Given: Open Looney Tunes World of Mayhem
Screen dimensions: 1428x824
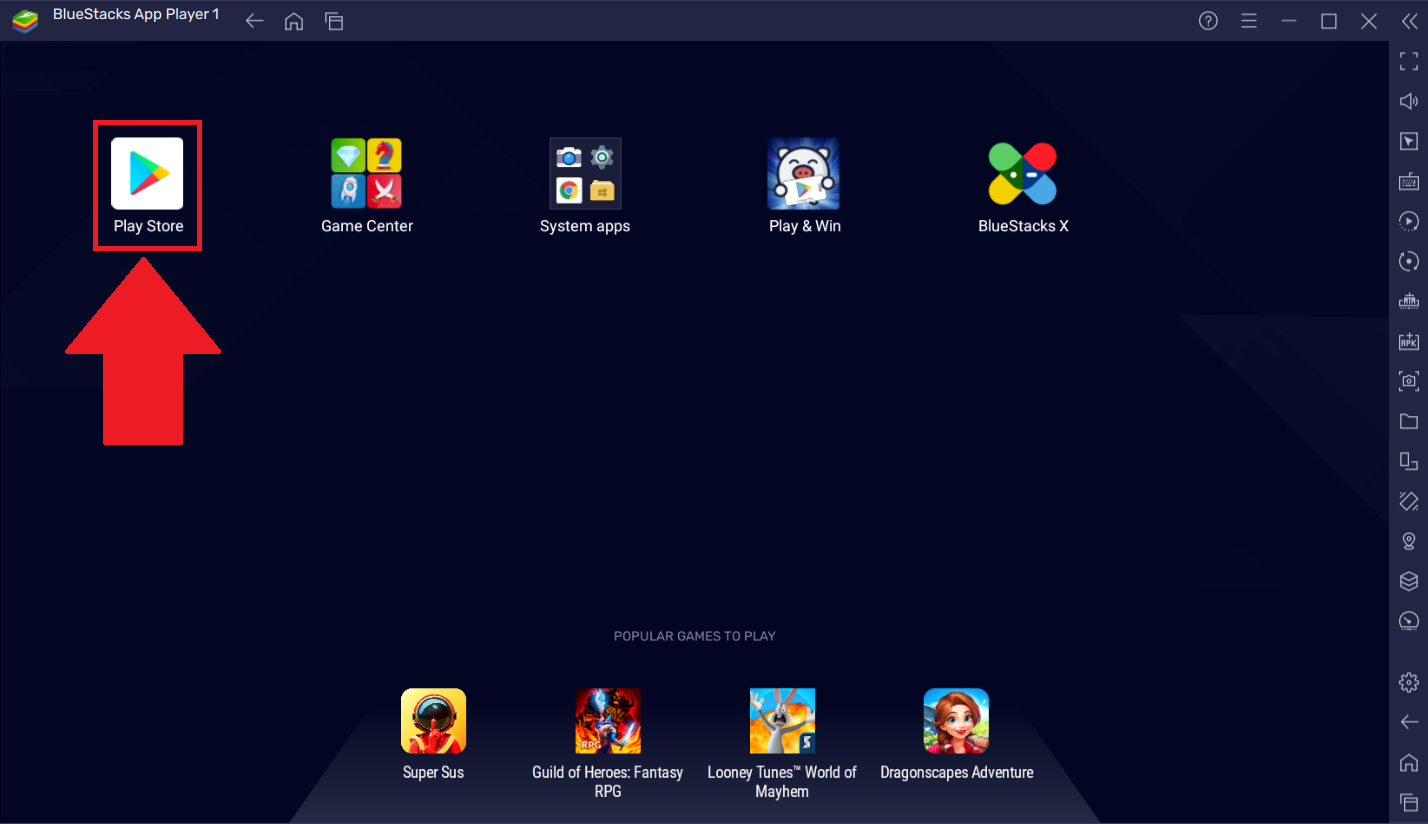Looking at the screenshot, I should [x=782, y=742].
